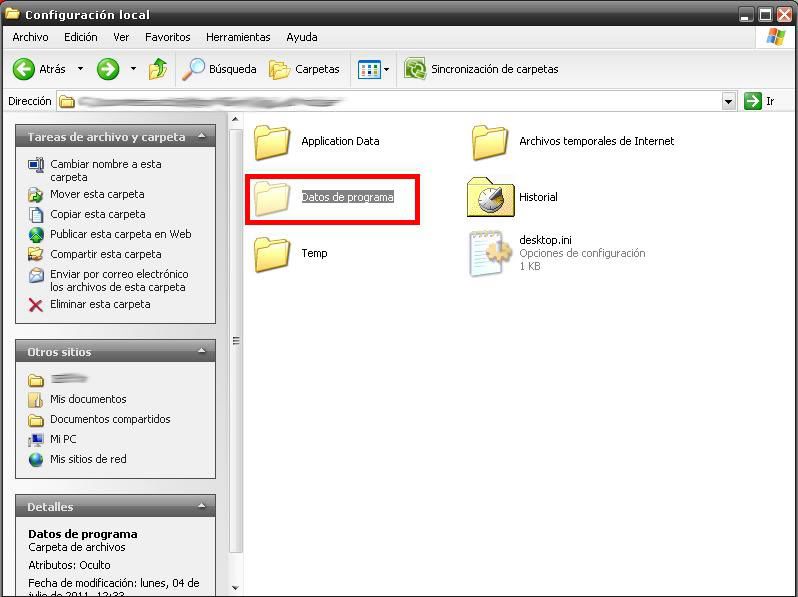Open the Herramientas menu

(238, 37)
